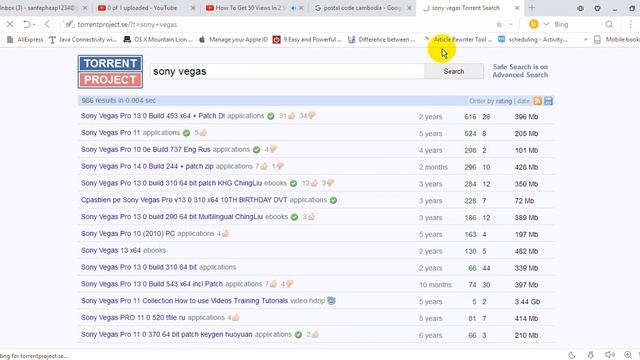Close the '0 of 1 uploaded - YouTube' tab
Screen dimensions: 640x360
[193, 8]
